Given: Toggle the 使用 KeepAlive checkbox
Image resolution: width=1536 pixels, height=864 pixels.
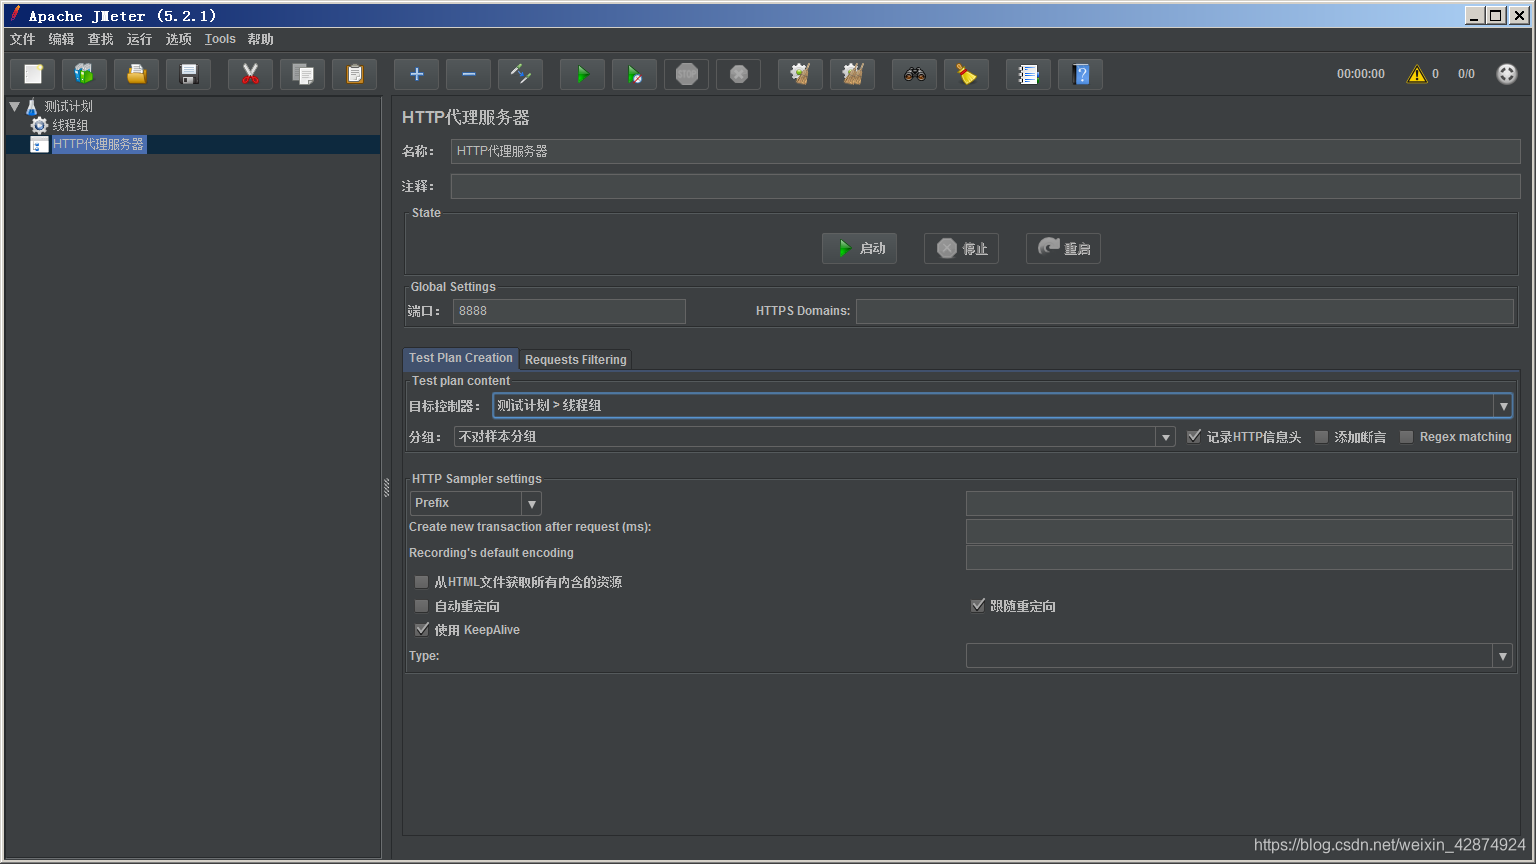Looking at the screenshot, I should [x=421, y=630].
